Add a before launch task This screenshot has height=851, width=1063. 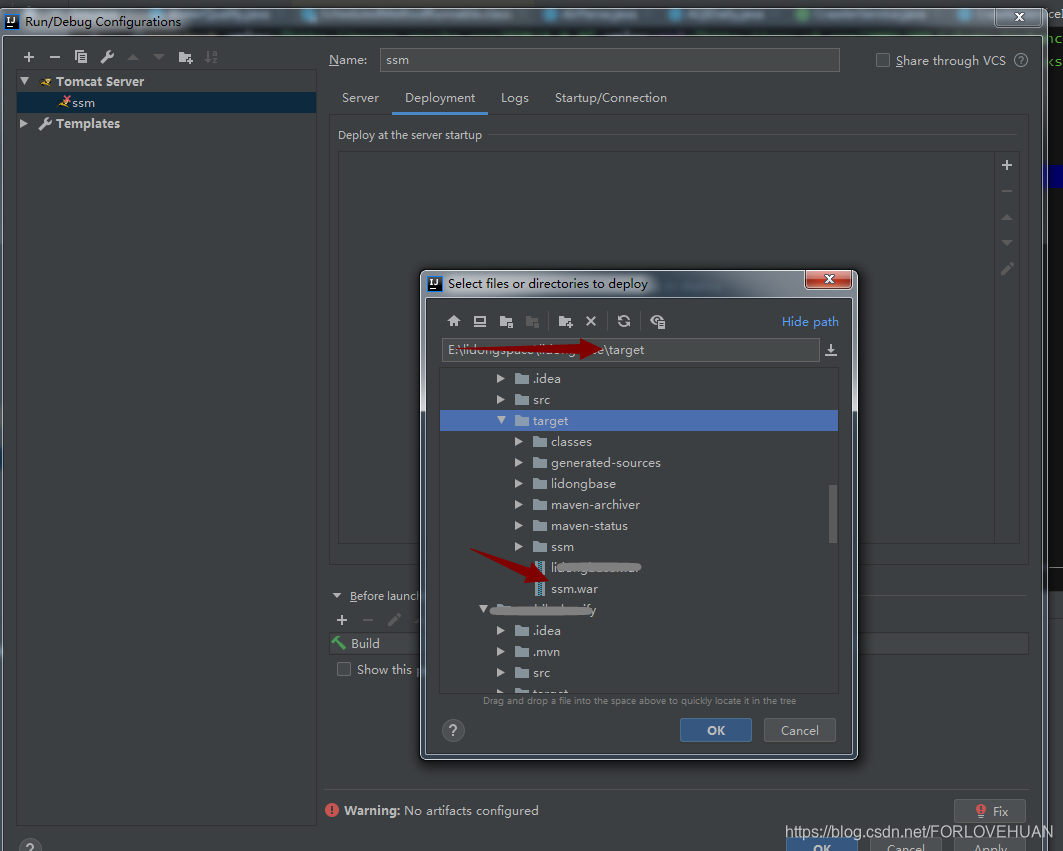tap(342, 620)
